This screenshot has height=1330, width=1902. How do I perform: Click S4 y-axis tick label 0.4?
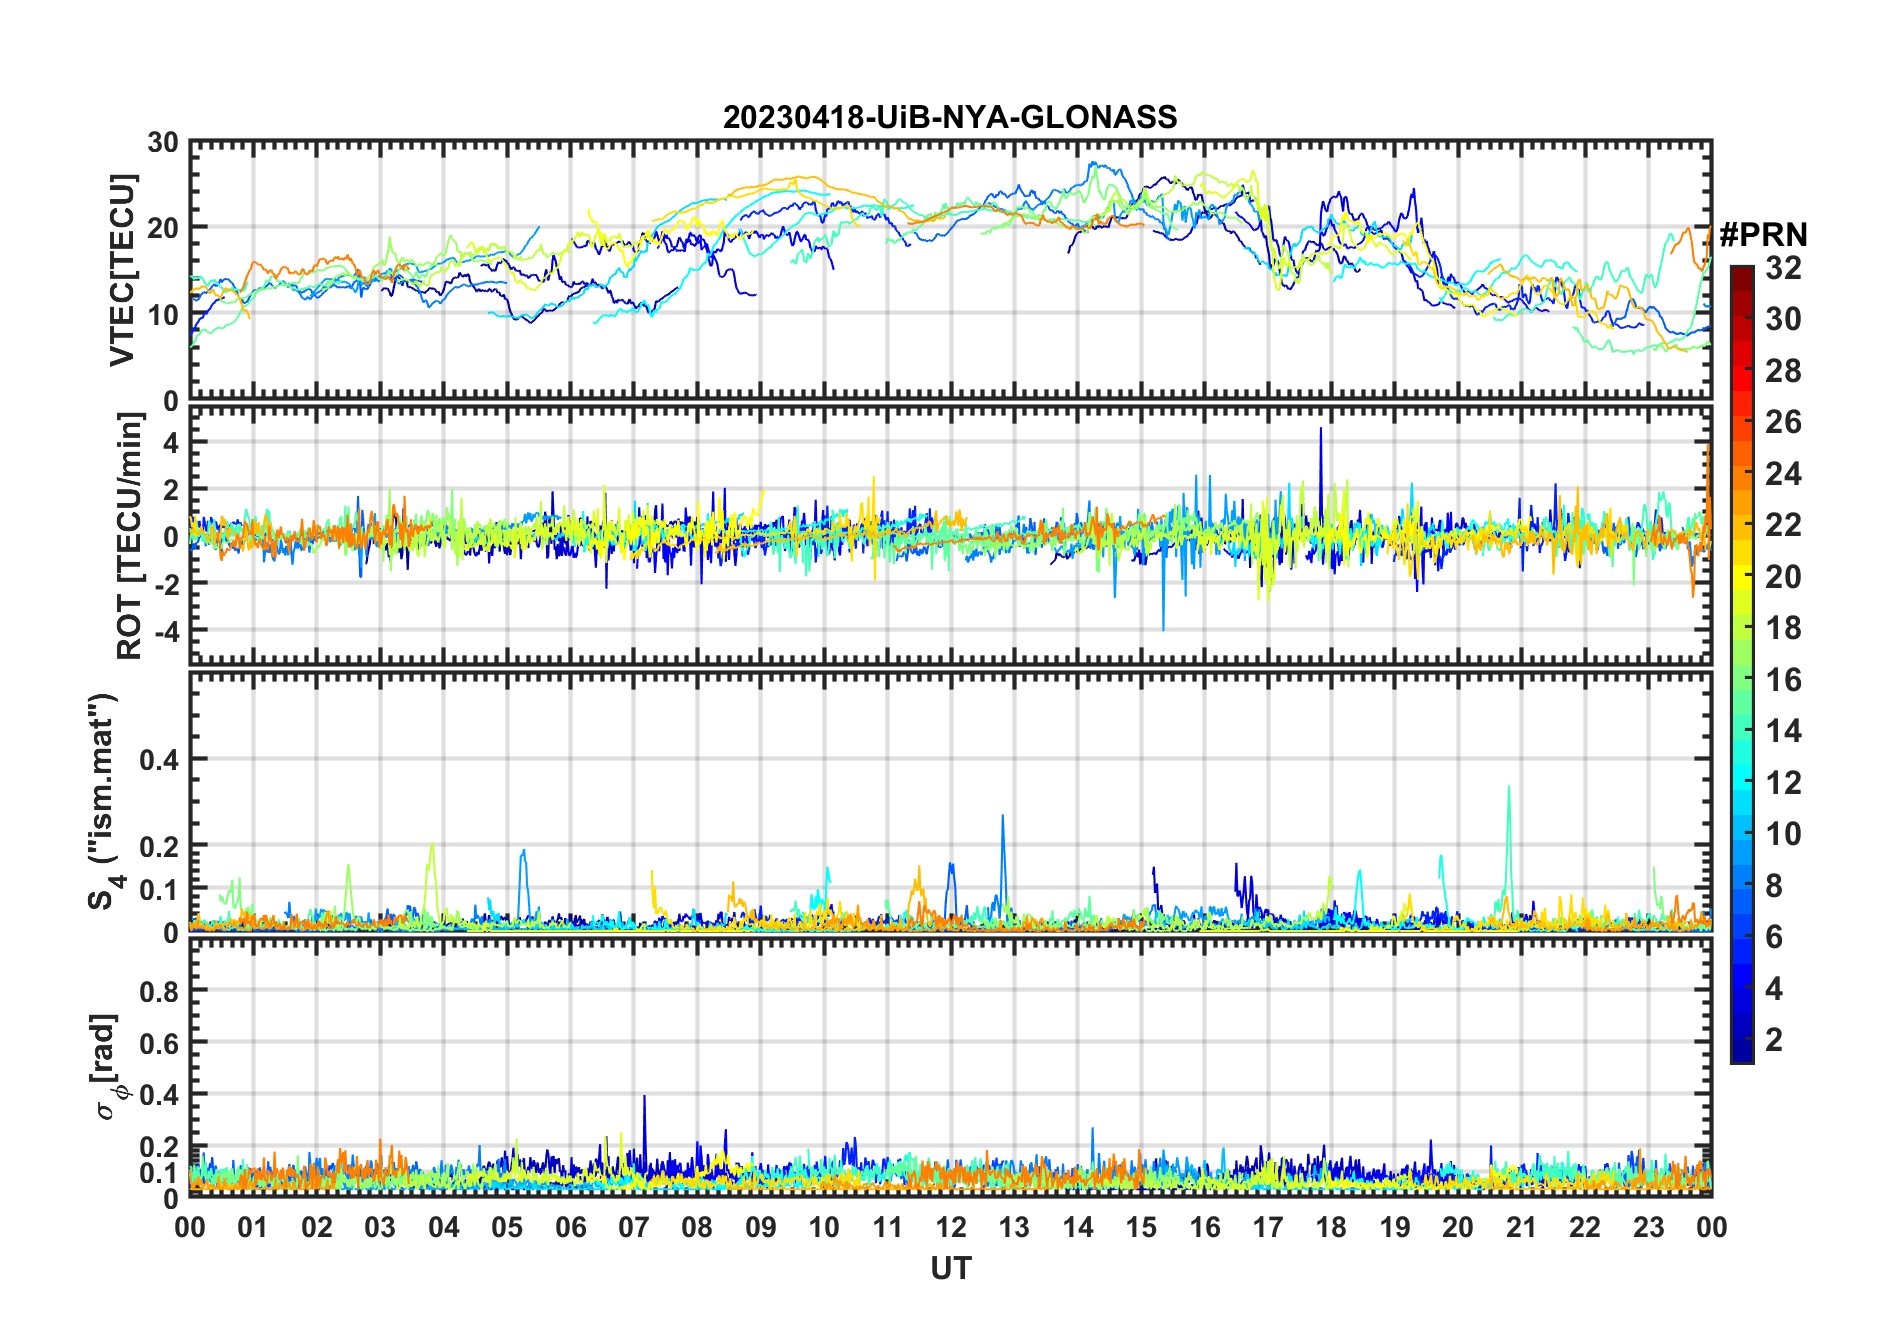click(159, 760)
